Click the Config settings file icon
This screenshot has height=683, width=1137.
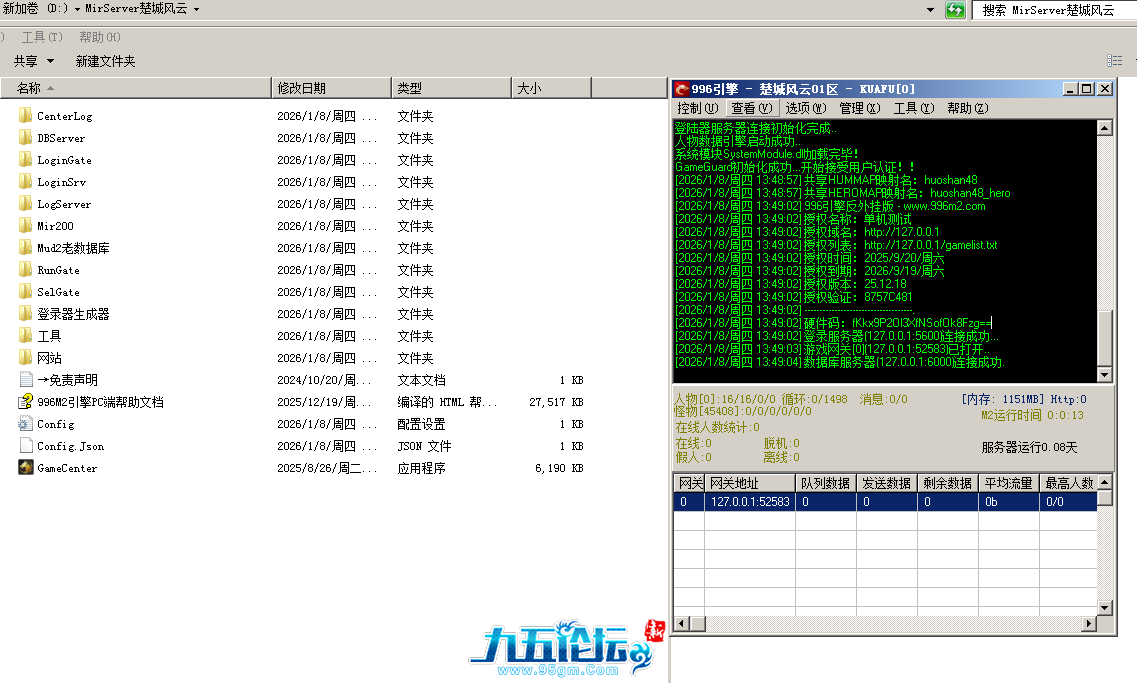26,424
